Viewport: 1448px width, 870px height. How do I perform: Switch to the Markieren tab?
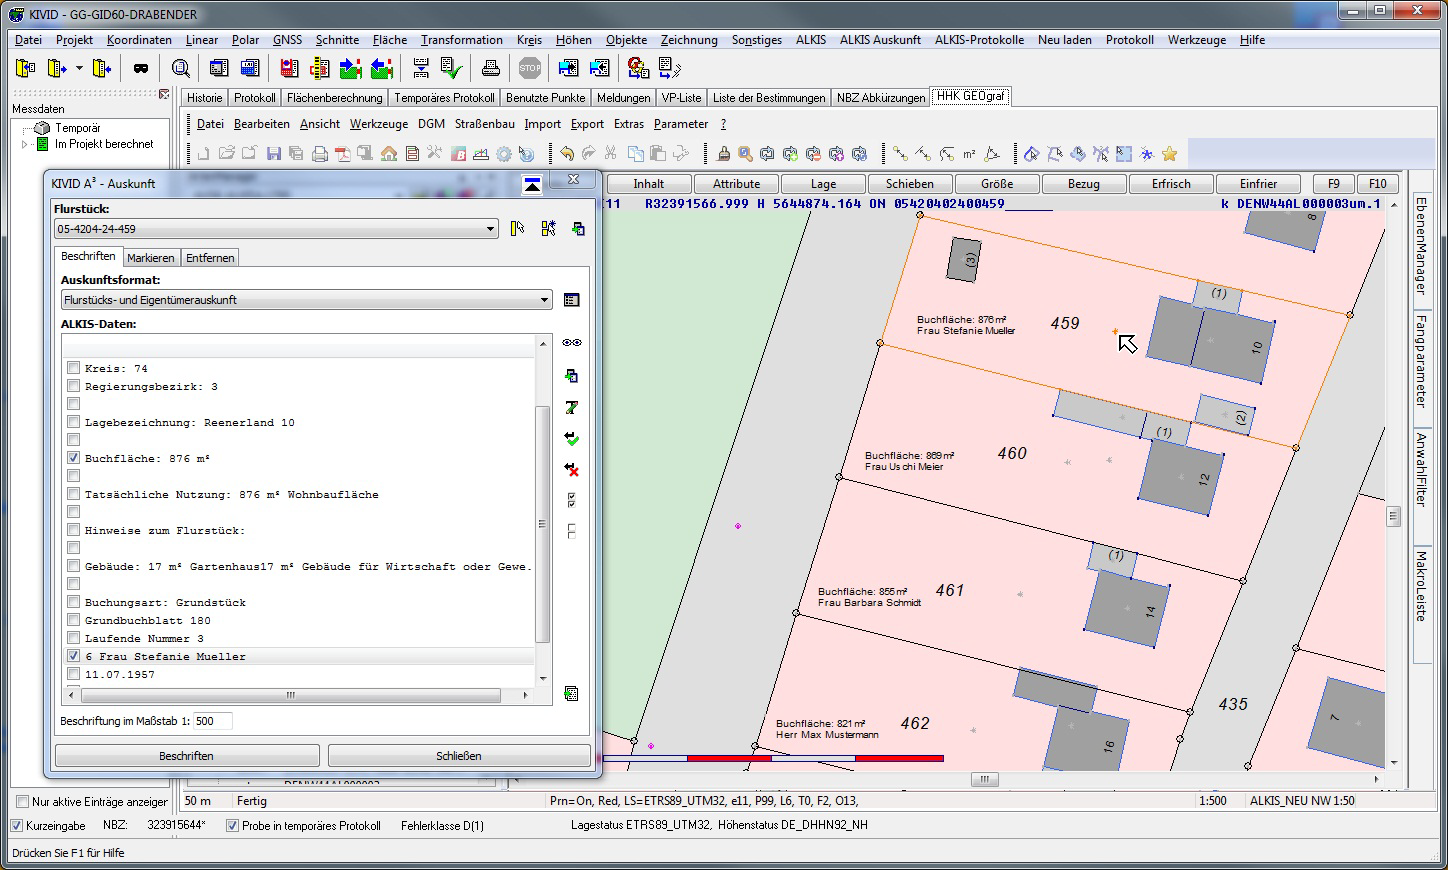point(150,258)
